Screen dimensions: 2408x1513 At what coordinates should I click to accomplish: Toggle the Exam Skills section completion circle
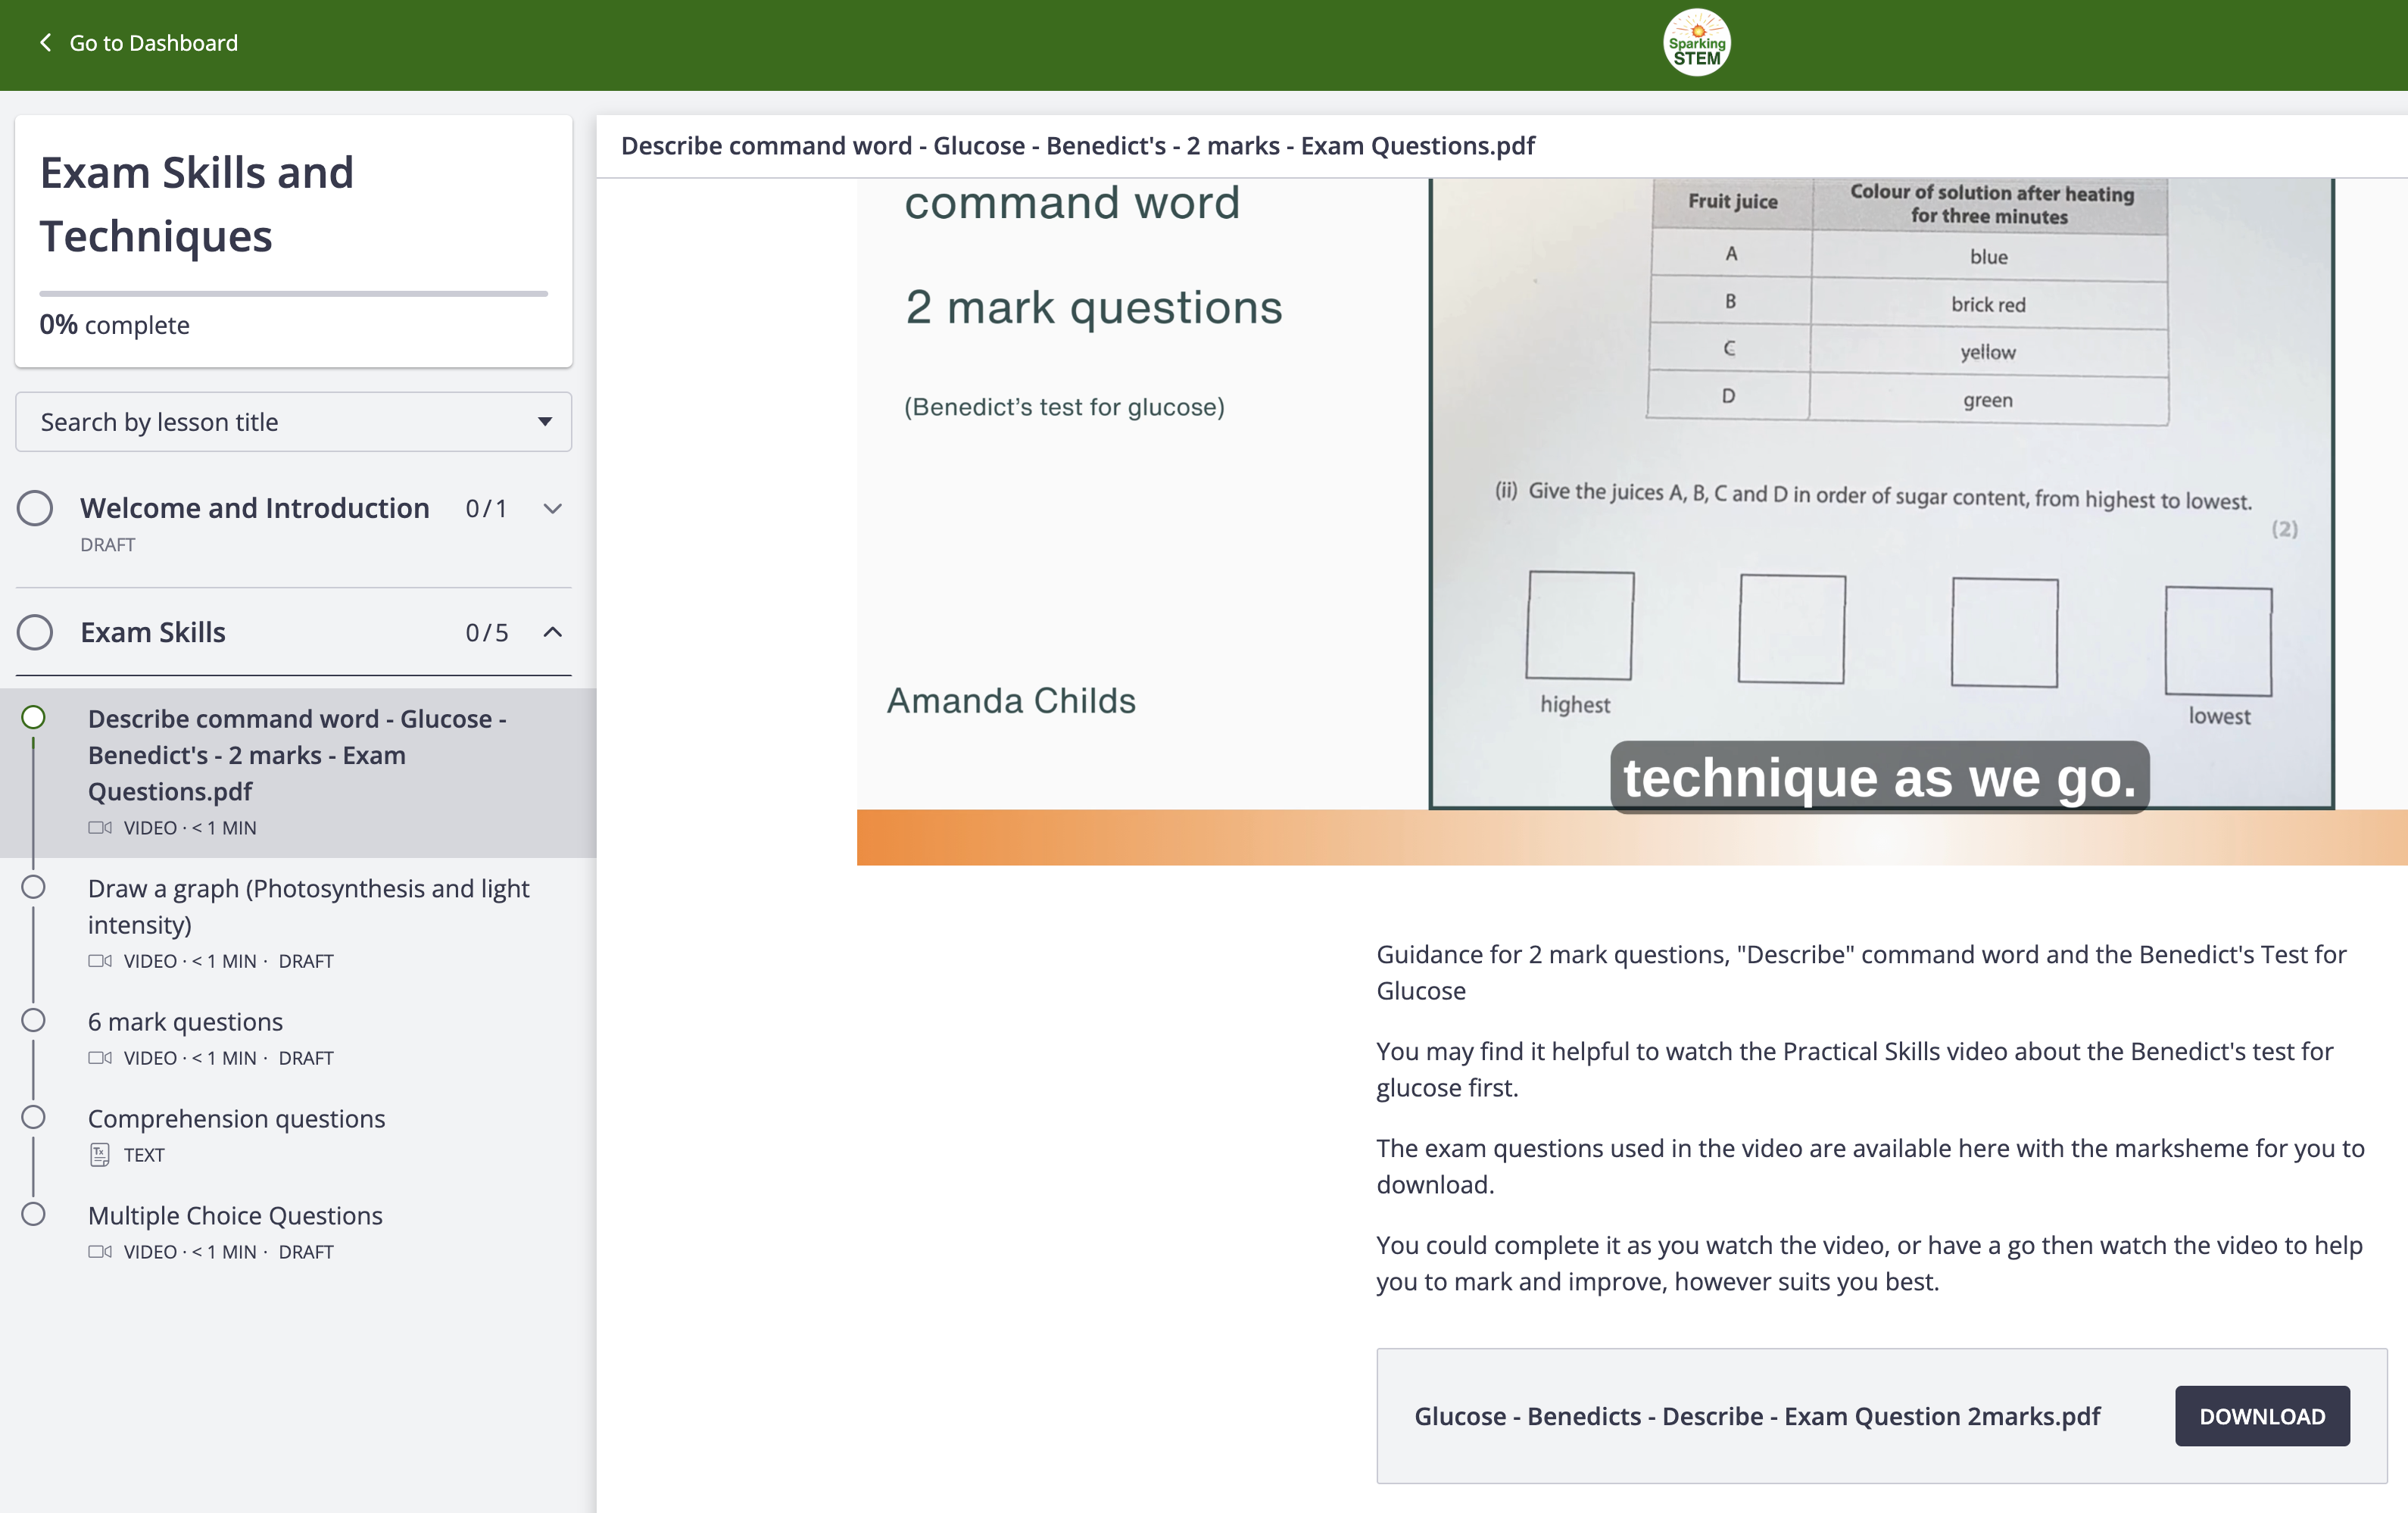(35, 632)
